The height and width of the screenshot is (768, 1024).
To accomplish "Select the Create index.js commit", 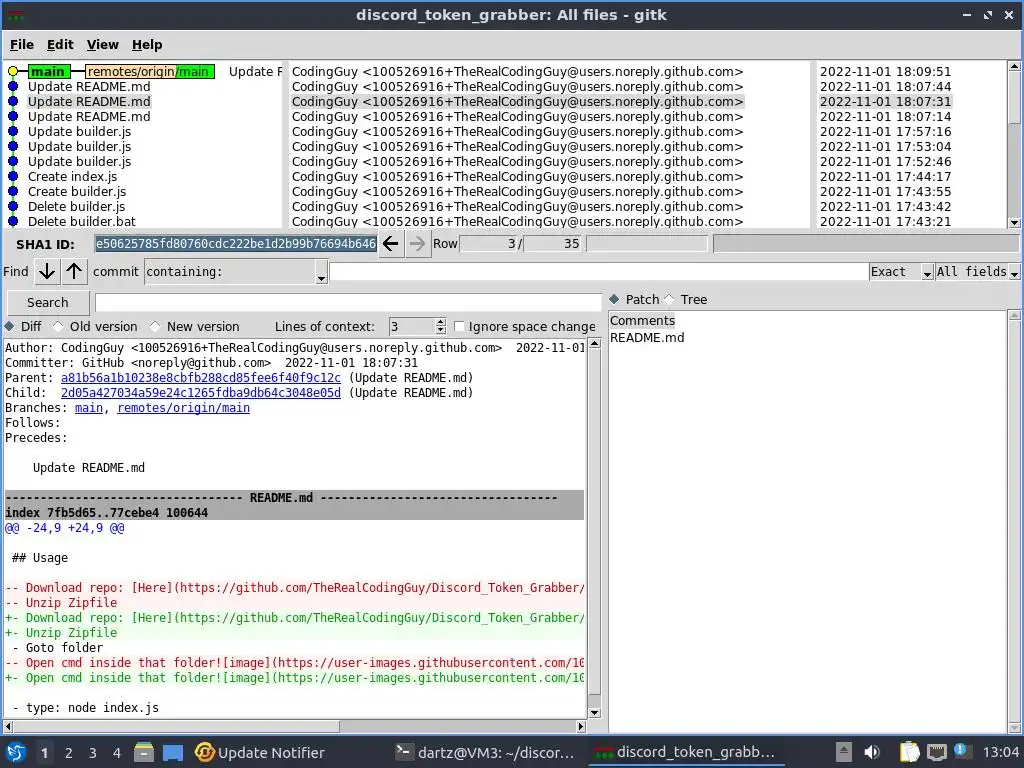I will [x=72, y=176].
